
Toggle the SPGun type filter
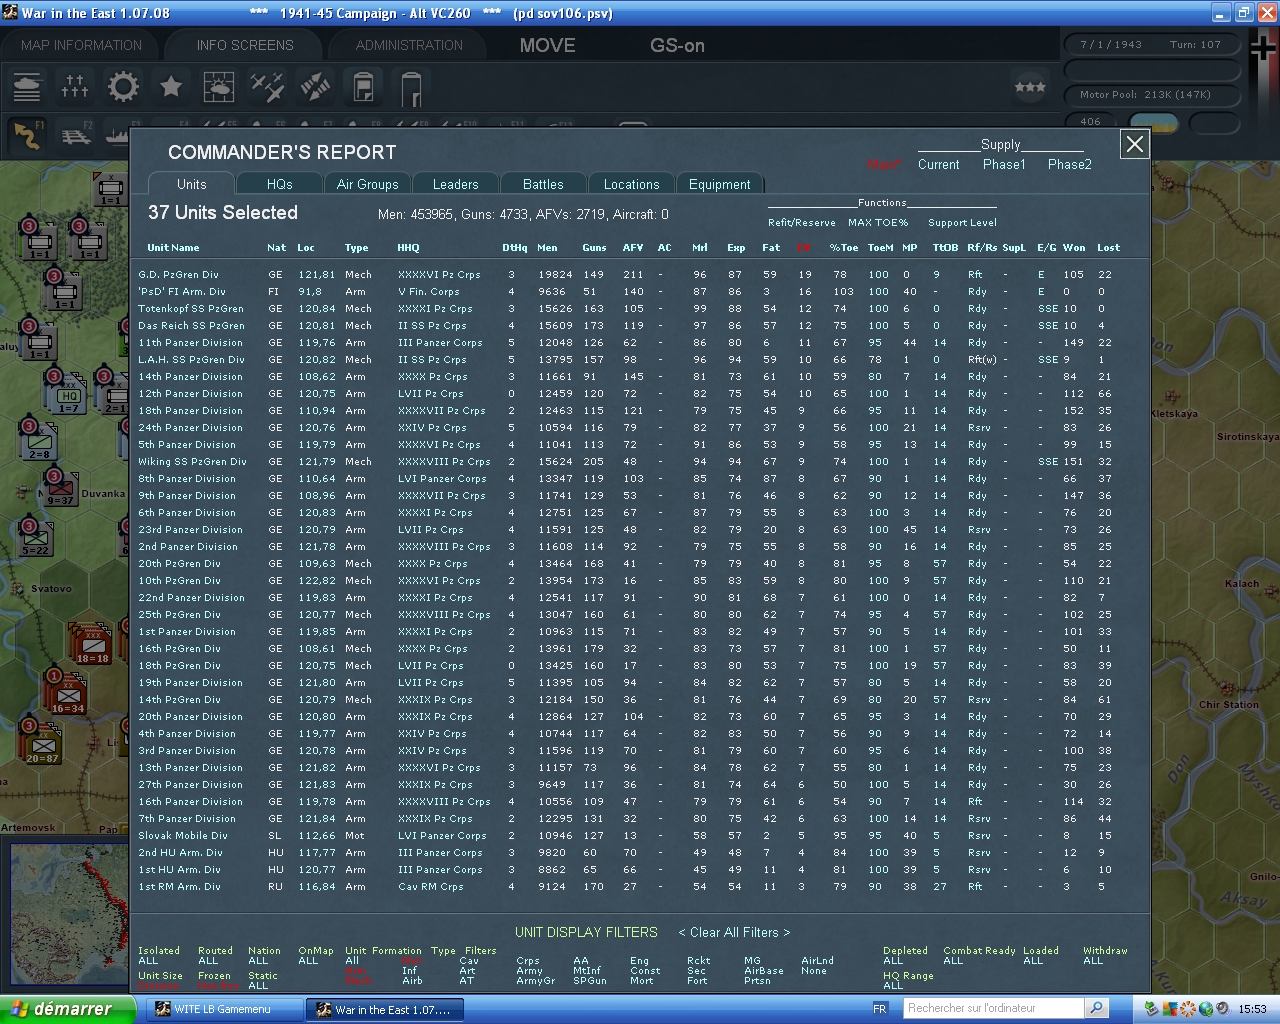point(590,981)
